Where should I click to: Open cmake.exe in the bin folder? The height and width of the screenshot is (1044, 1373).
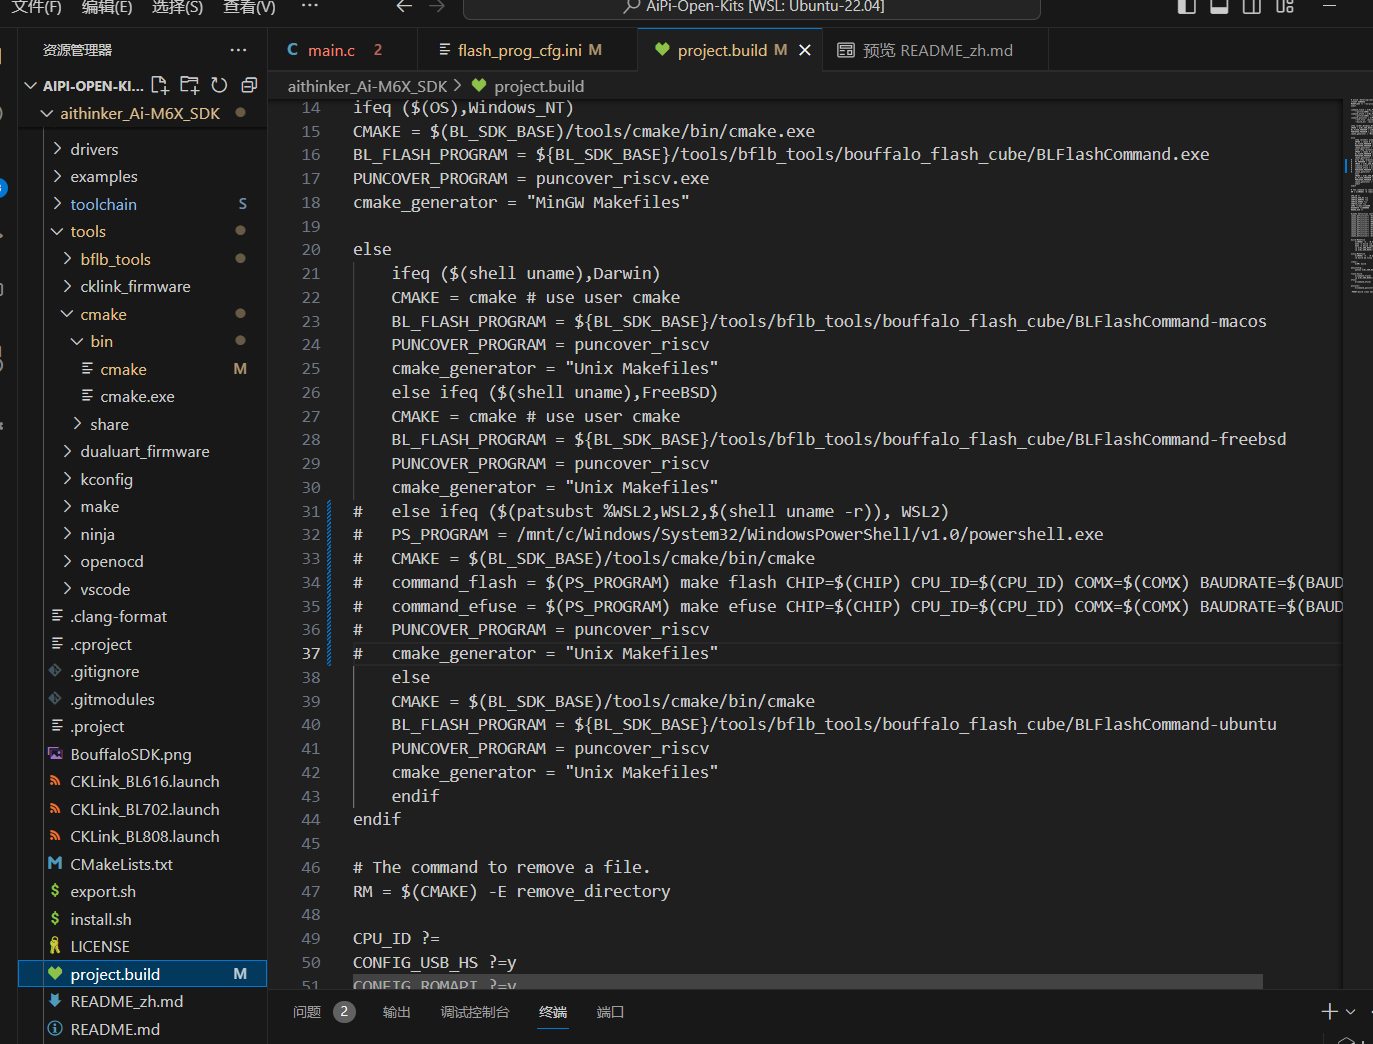pyautogui.click(x=137, y=396)
